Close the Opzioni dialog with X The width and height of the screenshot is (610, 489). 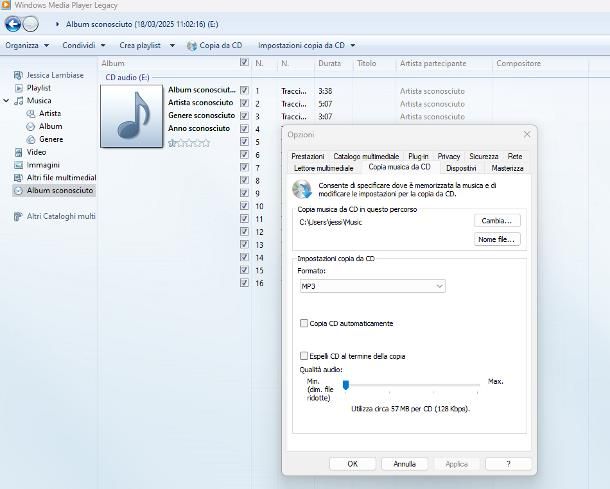point(527,135)
